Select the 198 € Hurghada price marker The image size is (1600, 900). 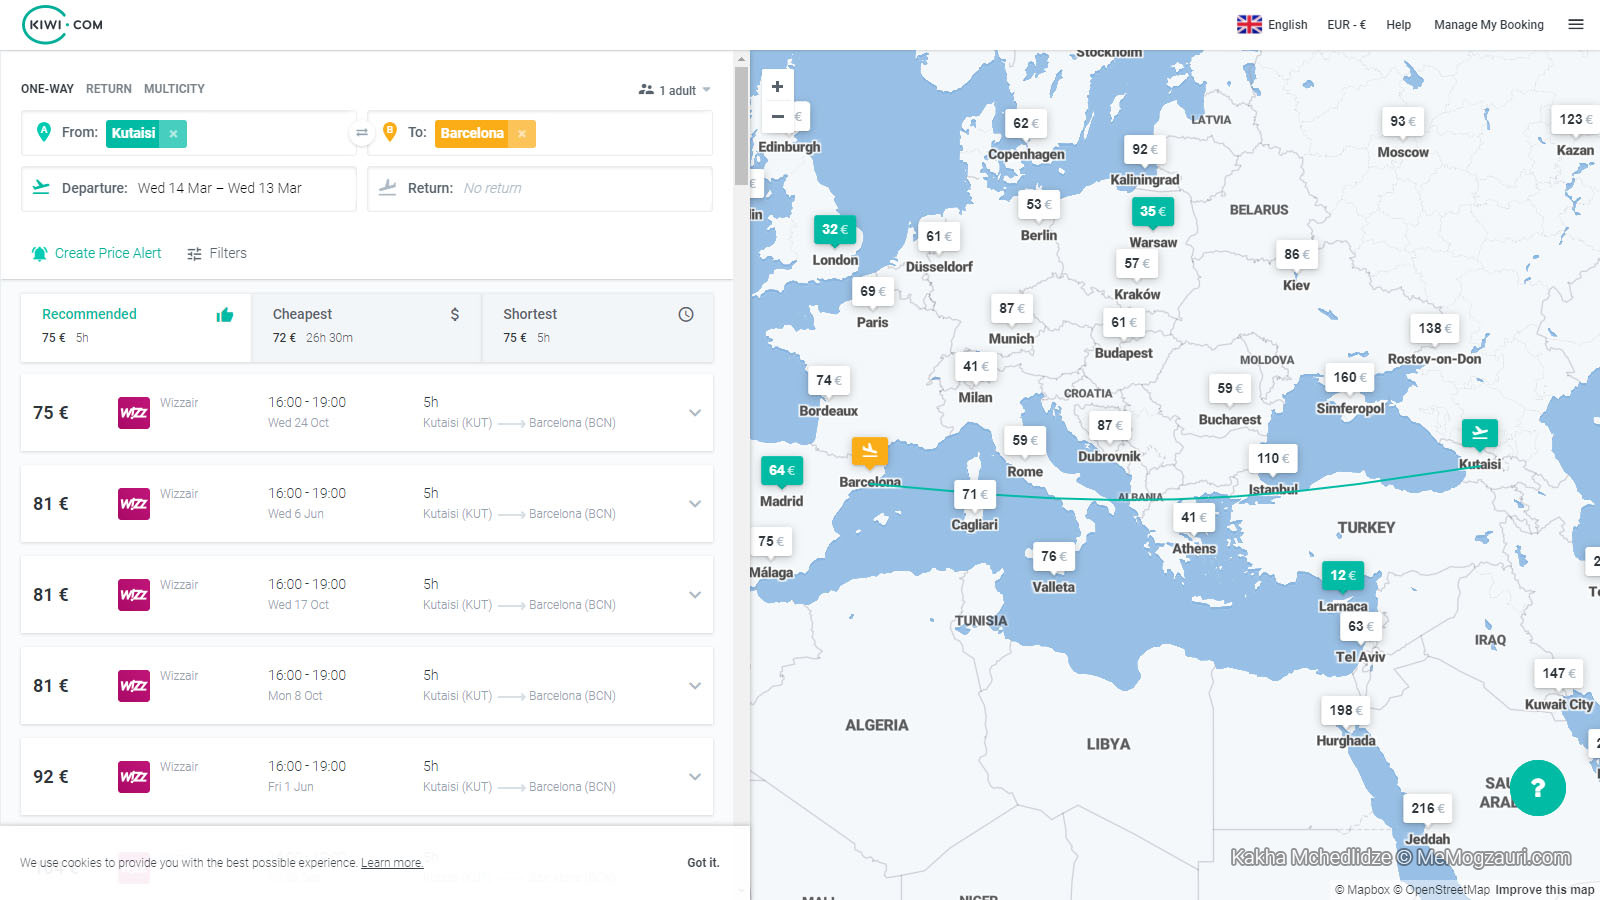[1346, 711]
